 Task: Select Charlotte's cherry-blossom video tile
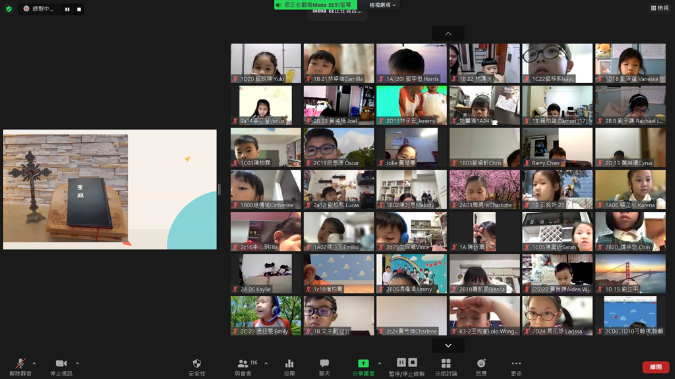[x=484, y=190]
